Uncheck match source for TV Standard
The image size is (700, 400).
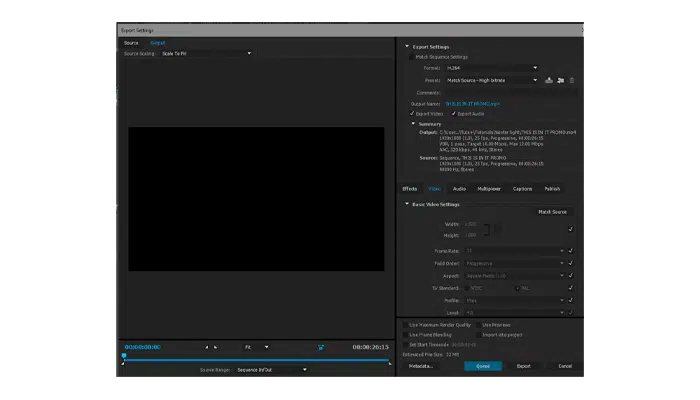[571, 288]
